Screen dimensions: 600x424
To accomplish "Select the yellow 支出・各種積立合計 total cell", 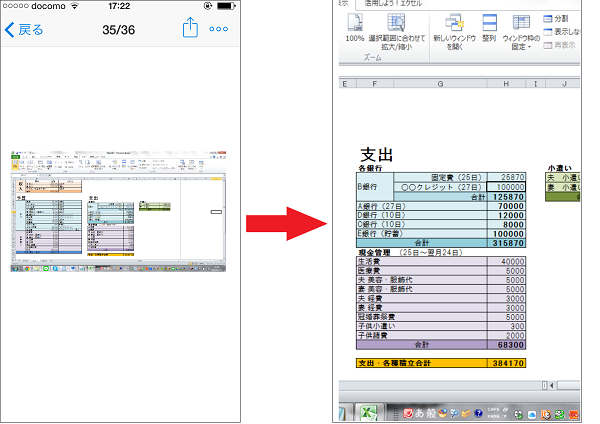I will 420,363.
